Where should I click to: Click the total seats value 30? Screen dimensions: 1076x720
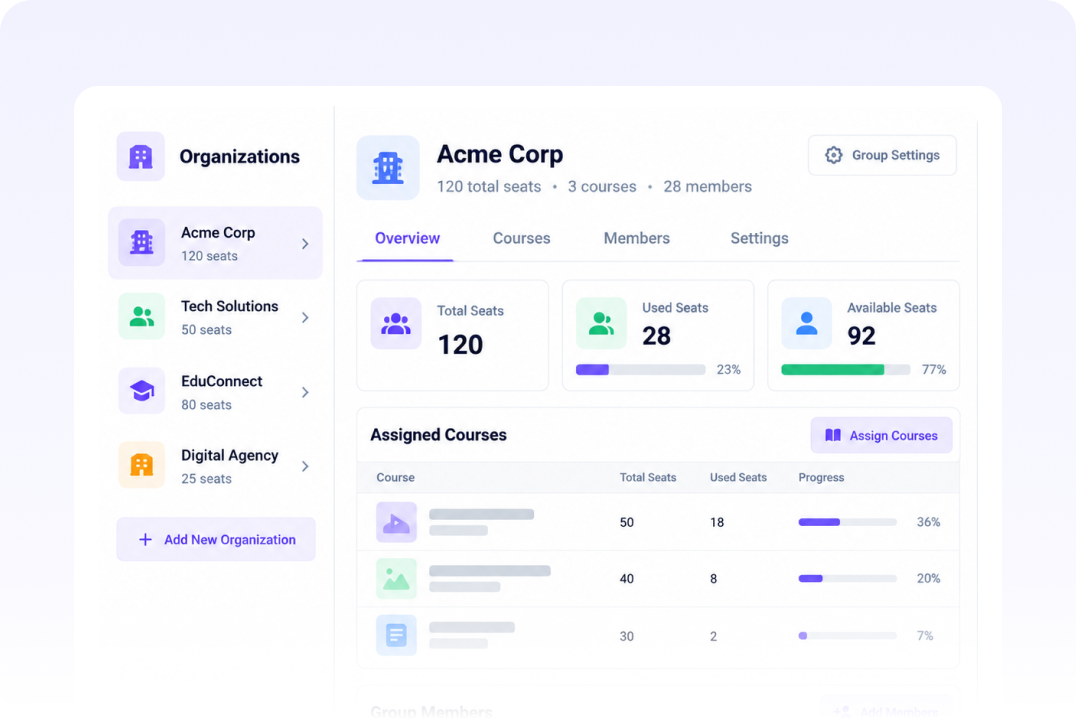[627, 636]
